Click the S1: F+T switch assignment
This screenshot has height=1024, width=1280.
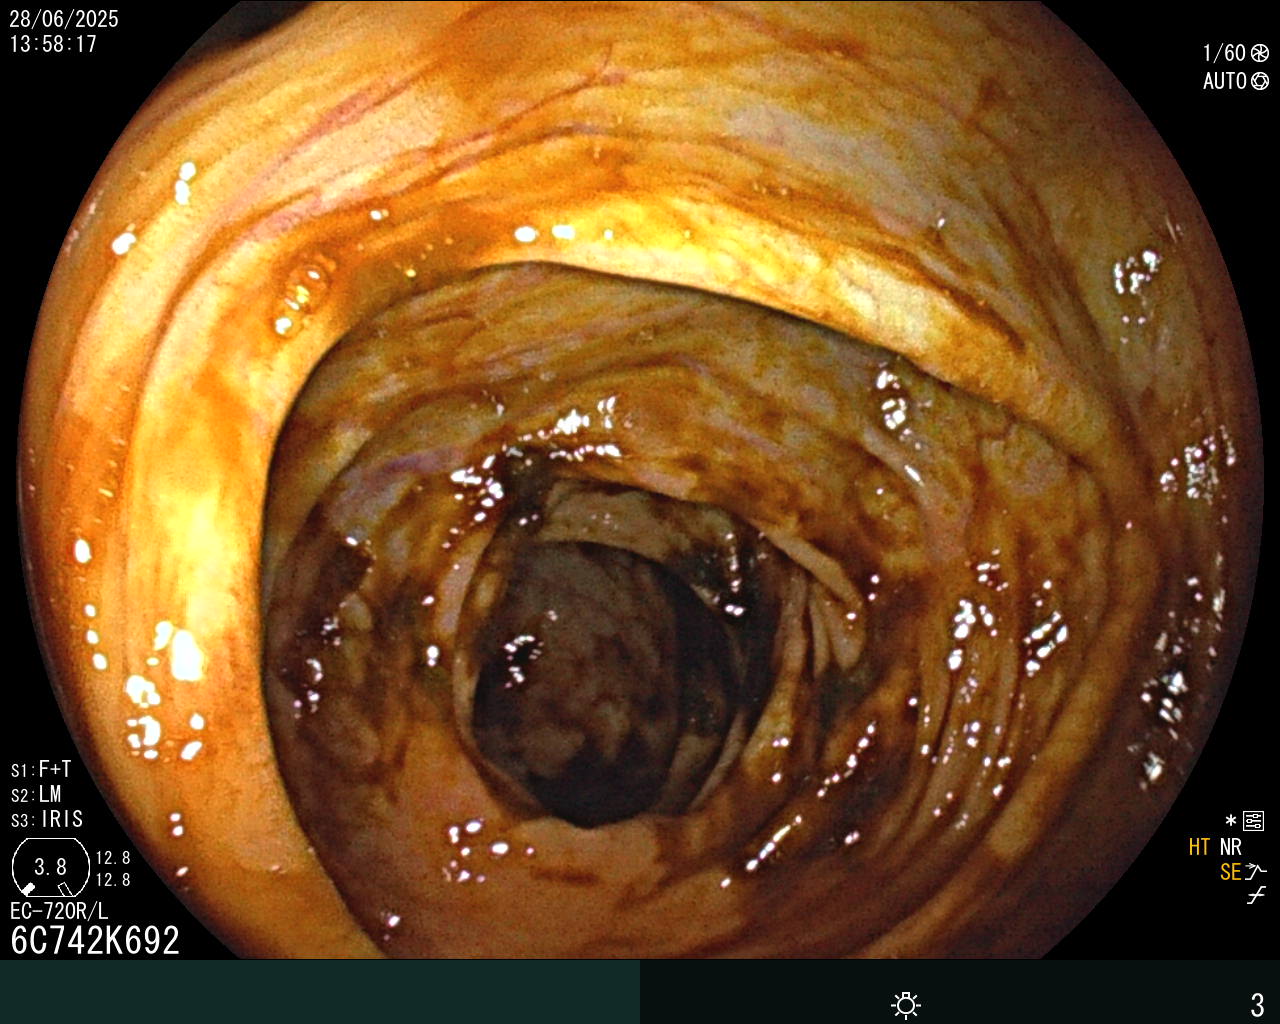pos(41,769)
